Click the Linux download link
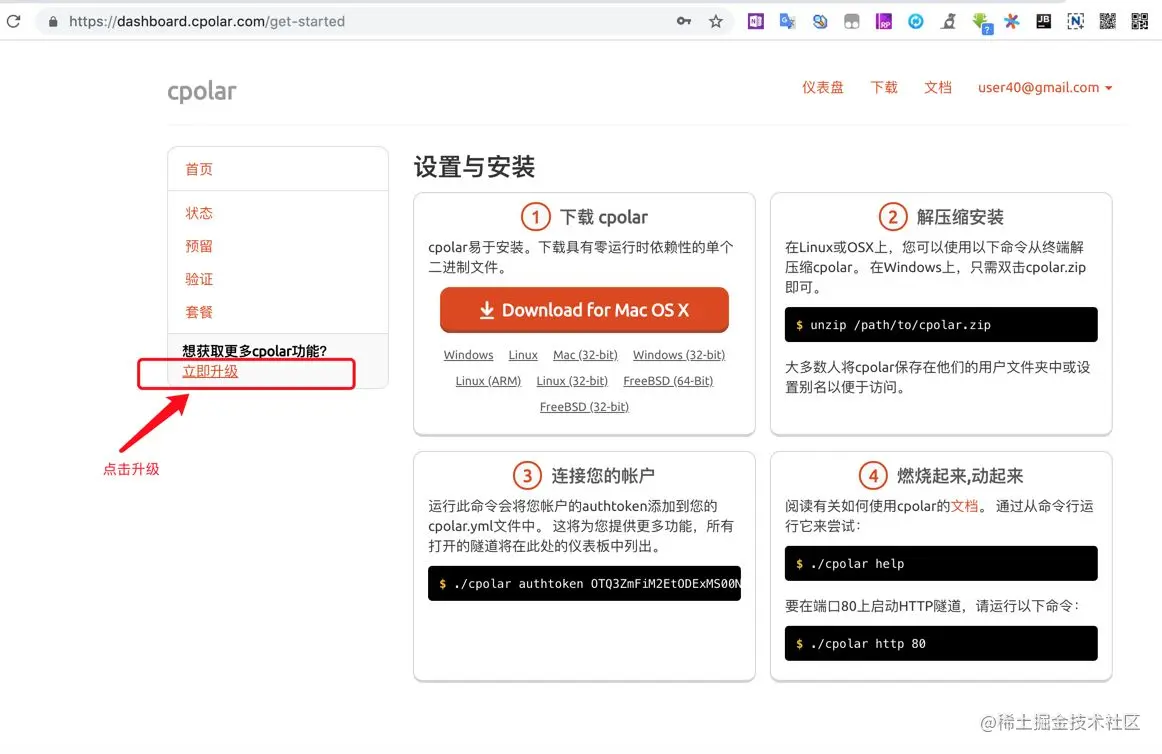1162x754 pixels. (x=523, y=355)
